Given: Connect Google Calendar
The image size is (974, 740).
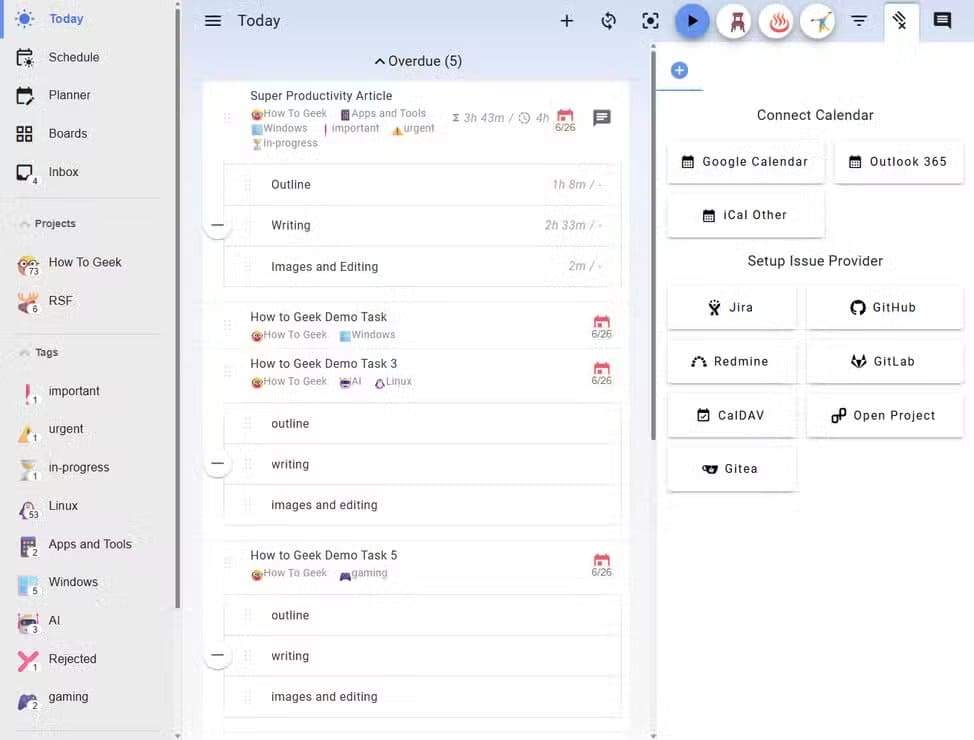Looking at the screenshot, I should click(x=745, y=161).
